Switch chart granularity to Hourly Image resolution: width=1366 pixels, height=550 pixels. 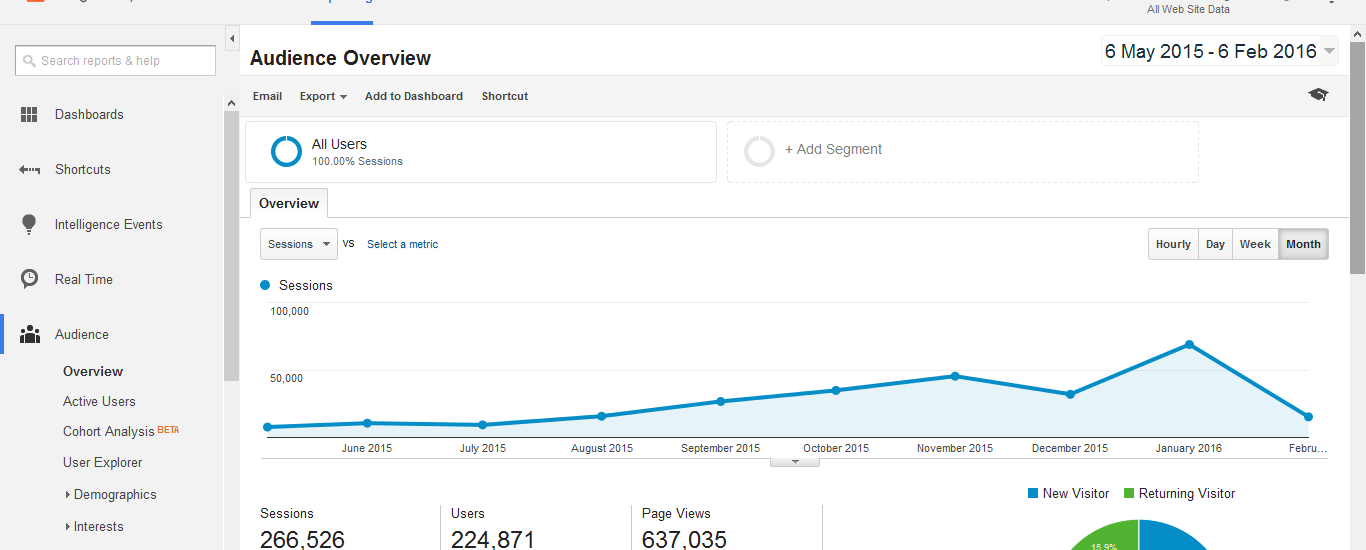(x=1173, y=244)
